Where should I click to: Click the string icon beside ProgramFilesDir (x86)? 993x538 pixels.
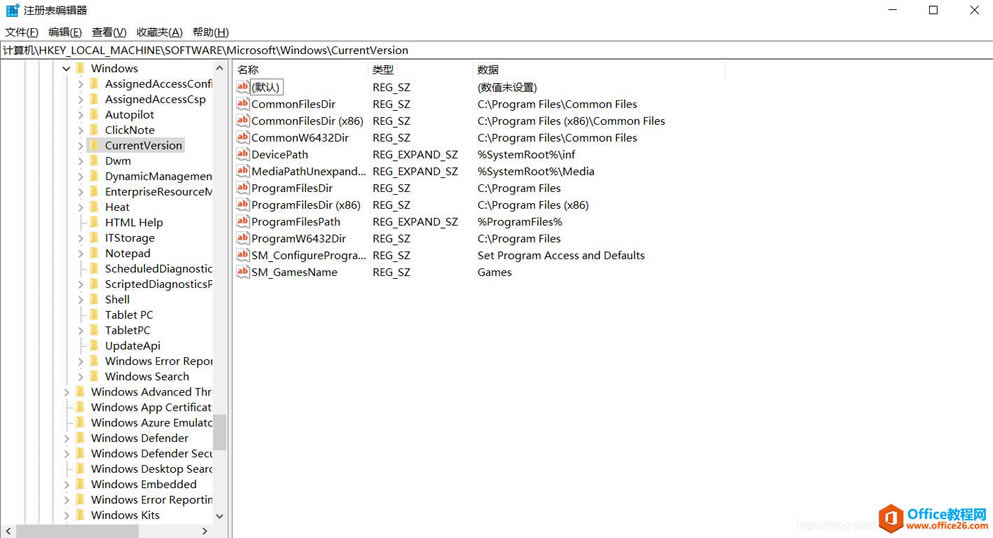click(243, 204)
